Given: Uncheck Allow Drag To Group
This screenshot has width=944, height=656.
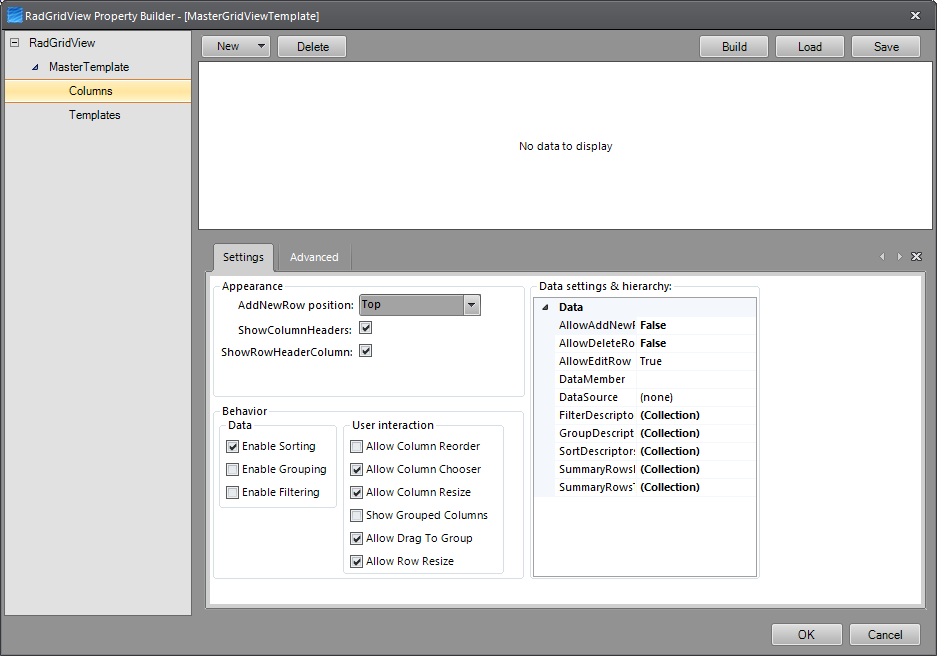Looking at the screenshot, I should click(356, 539).
